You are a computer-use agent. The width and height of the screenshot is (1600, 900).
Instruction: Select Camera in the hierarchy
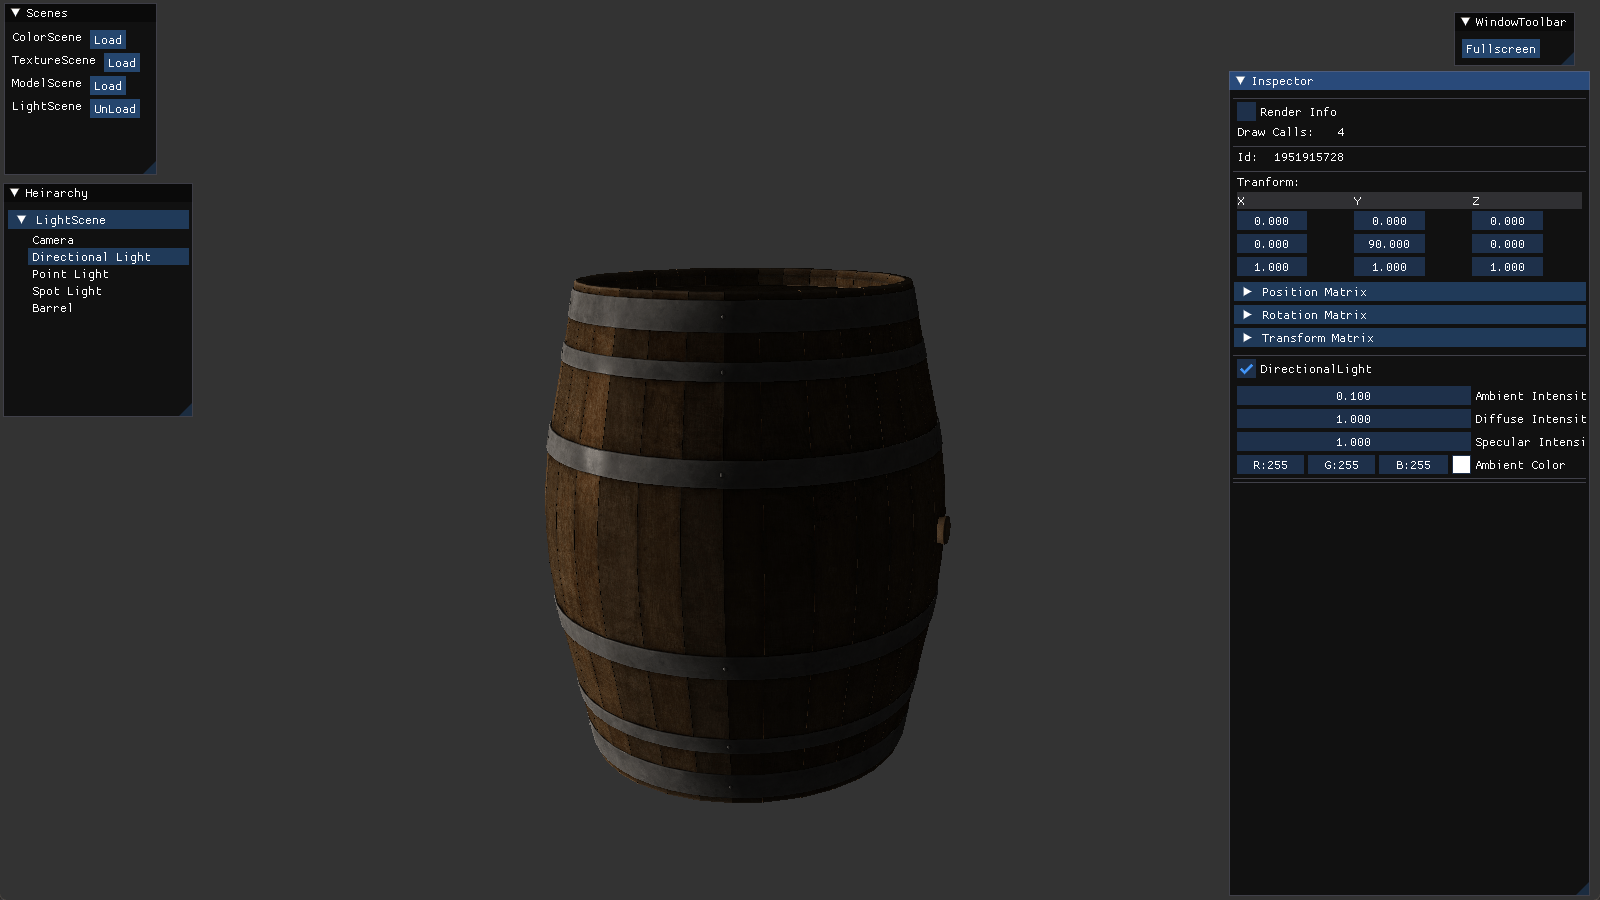coord(53,240)
